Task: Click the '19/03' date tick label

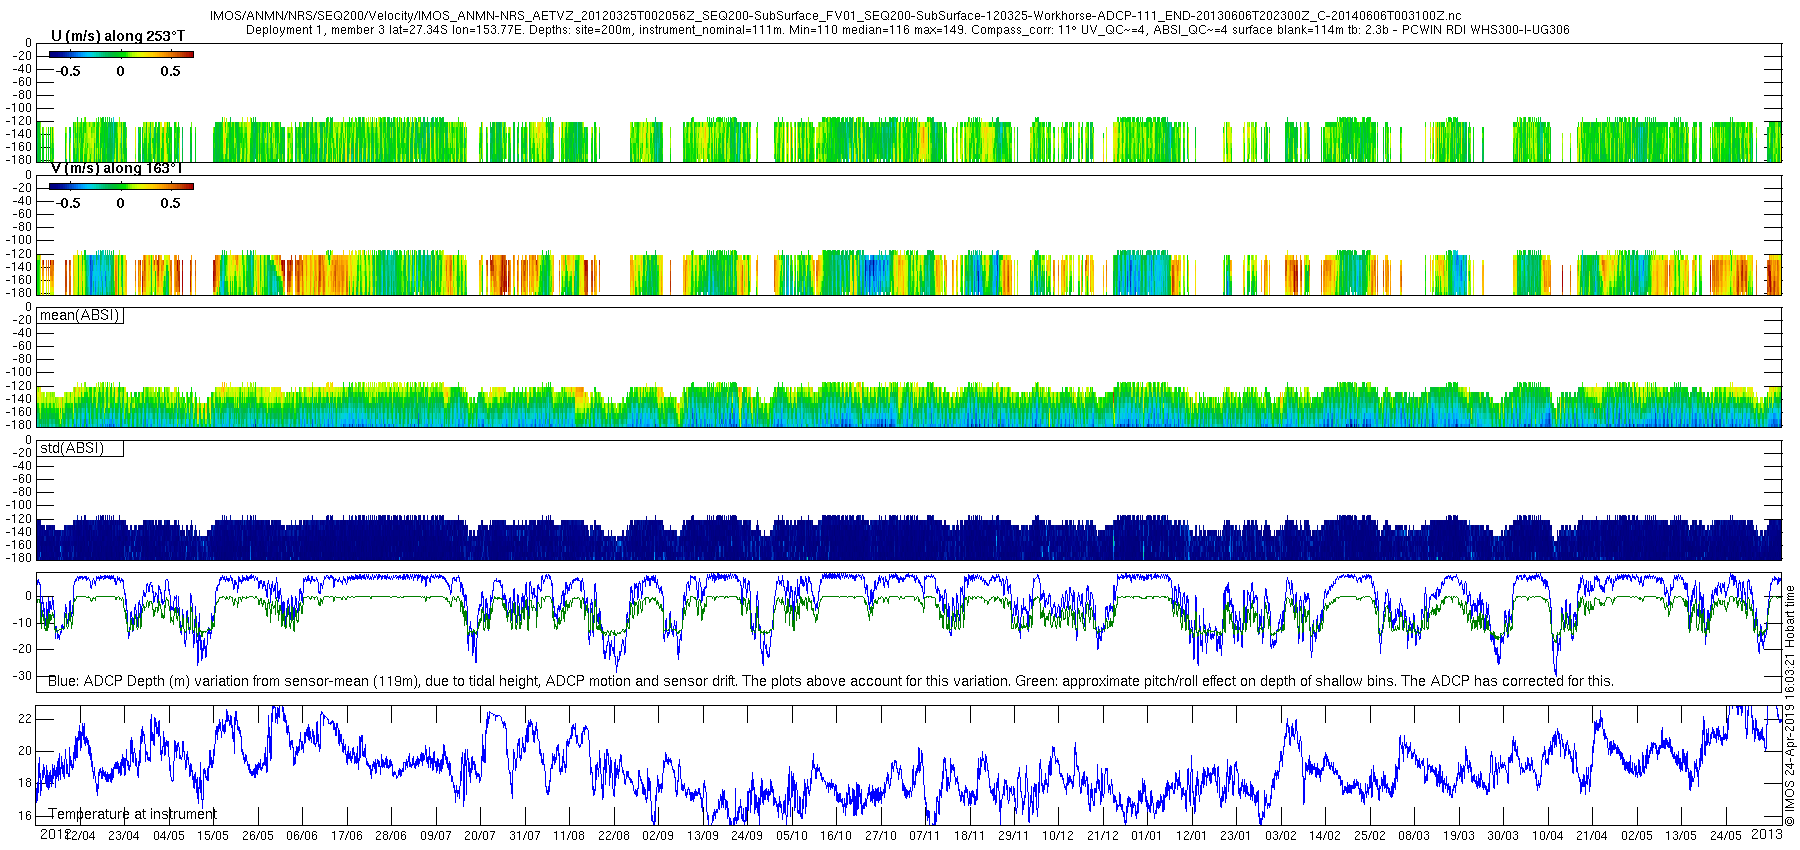Action: 1459,836
